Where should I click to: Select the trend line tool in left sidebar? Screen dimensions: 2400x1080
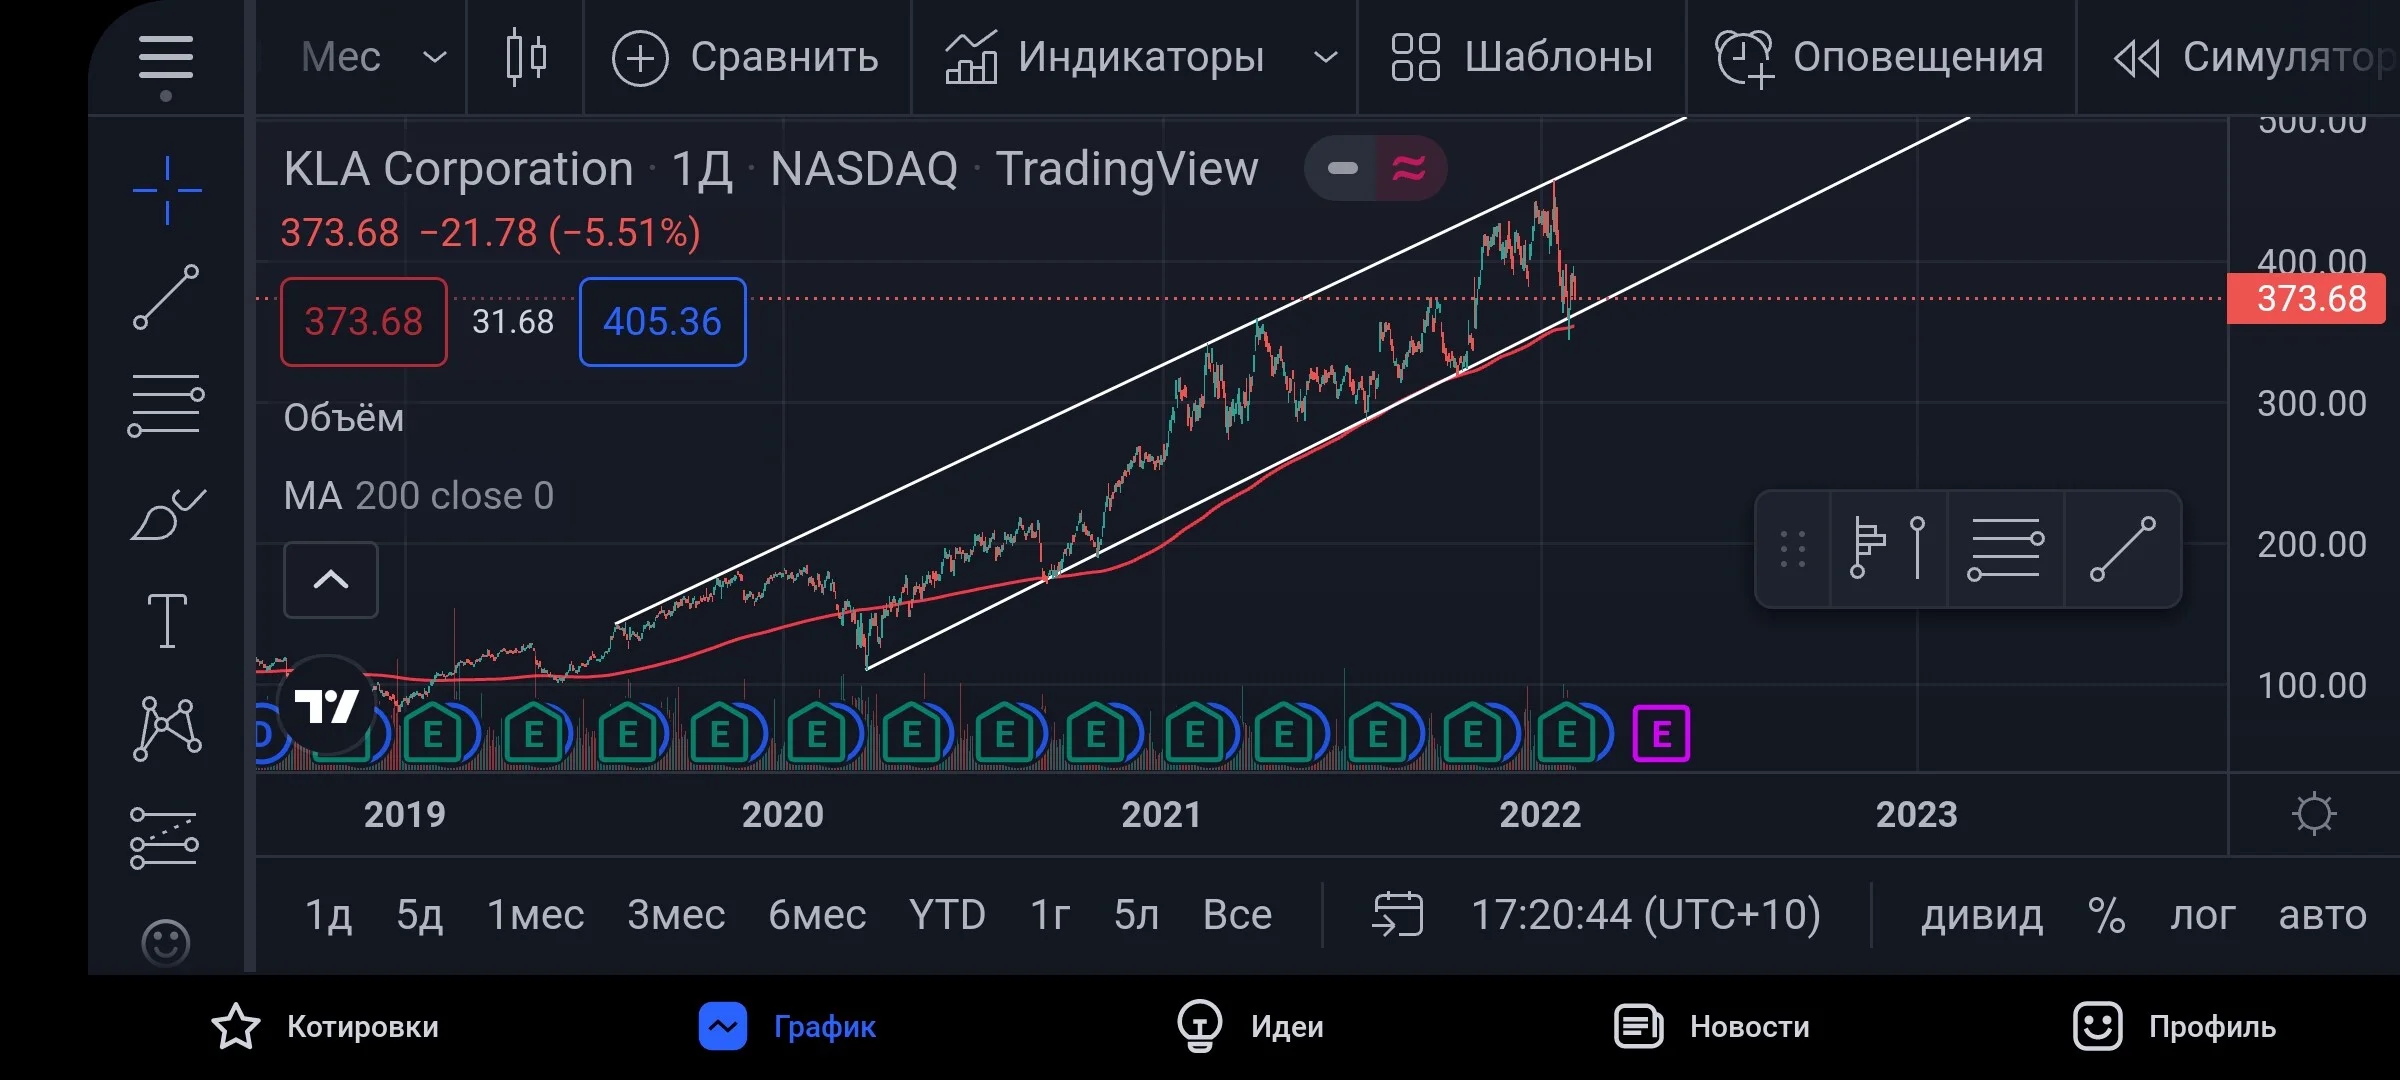coord(166,297)
